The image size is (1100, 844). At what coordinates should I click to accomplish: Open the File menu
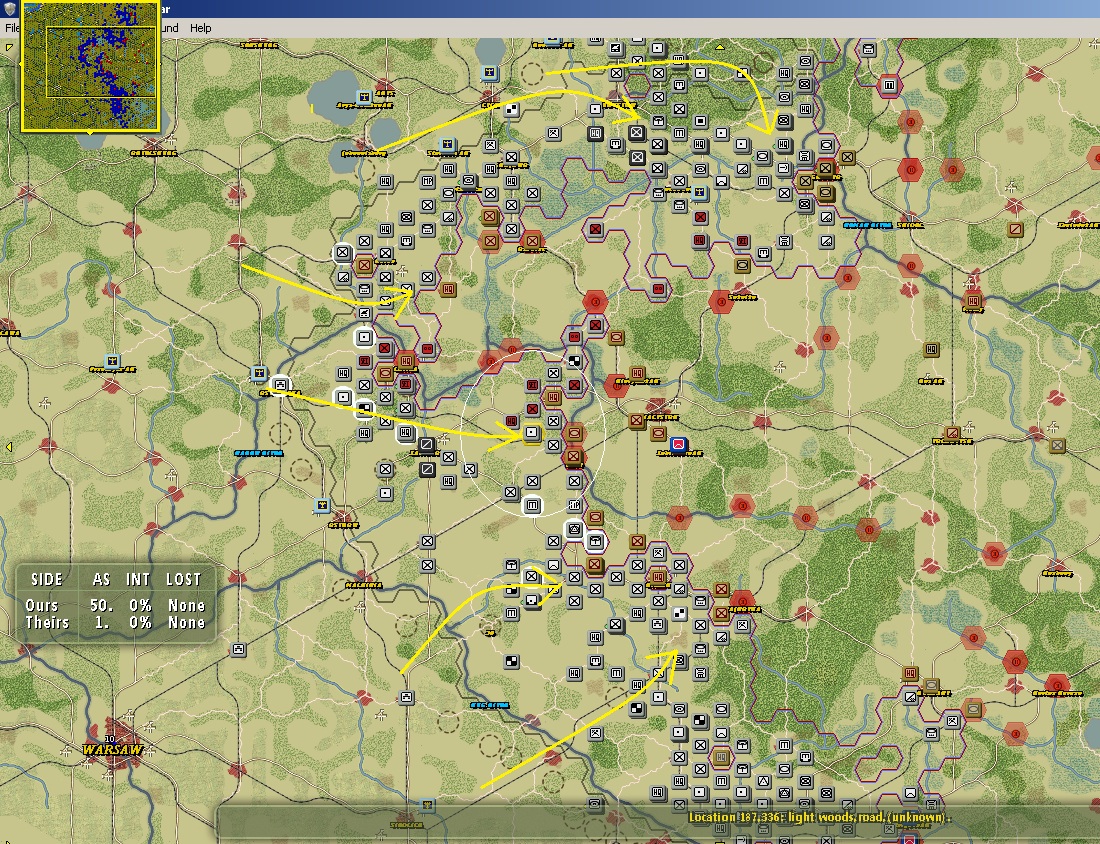(11, 28)
